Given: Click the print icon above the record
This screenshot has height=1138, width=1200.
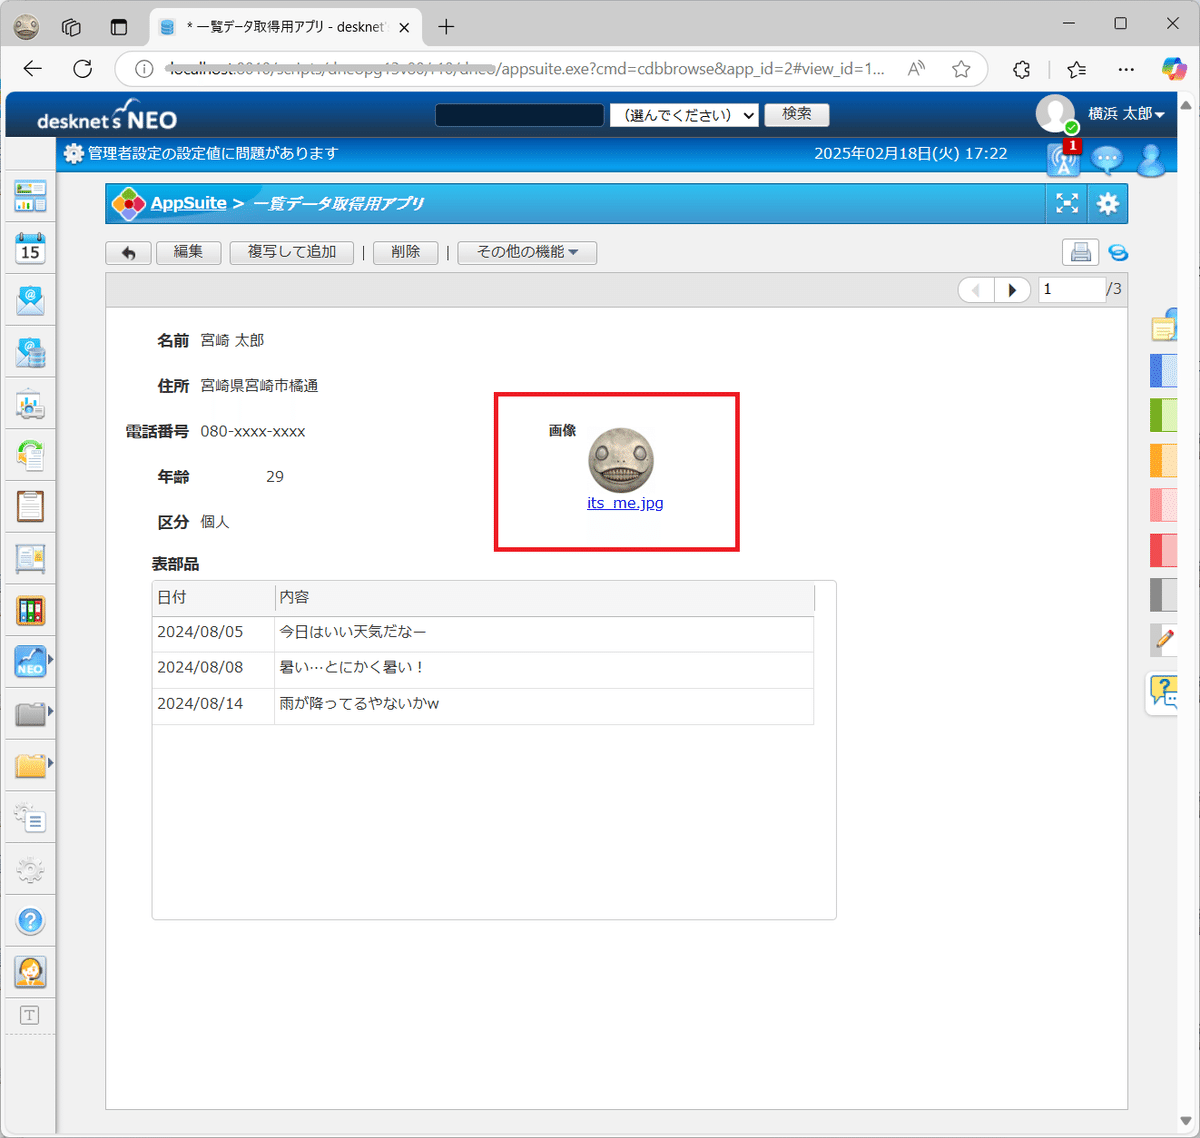Looking at the screenshot, I should coord(1079,252).
